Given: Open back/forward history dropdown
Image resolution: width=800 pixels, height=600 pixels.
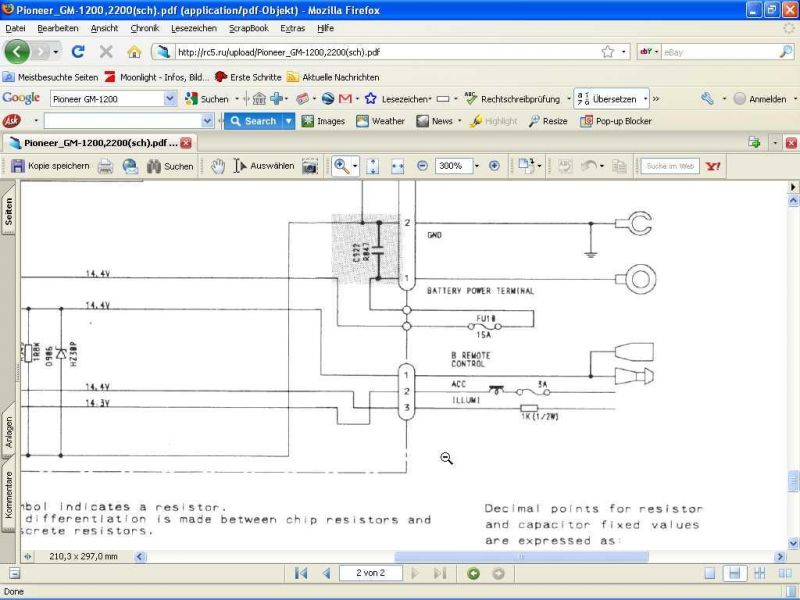Looking at the screenshot, I should (x=55, y=52).
